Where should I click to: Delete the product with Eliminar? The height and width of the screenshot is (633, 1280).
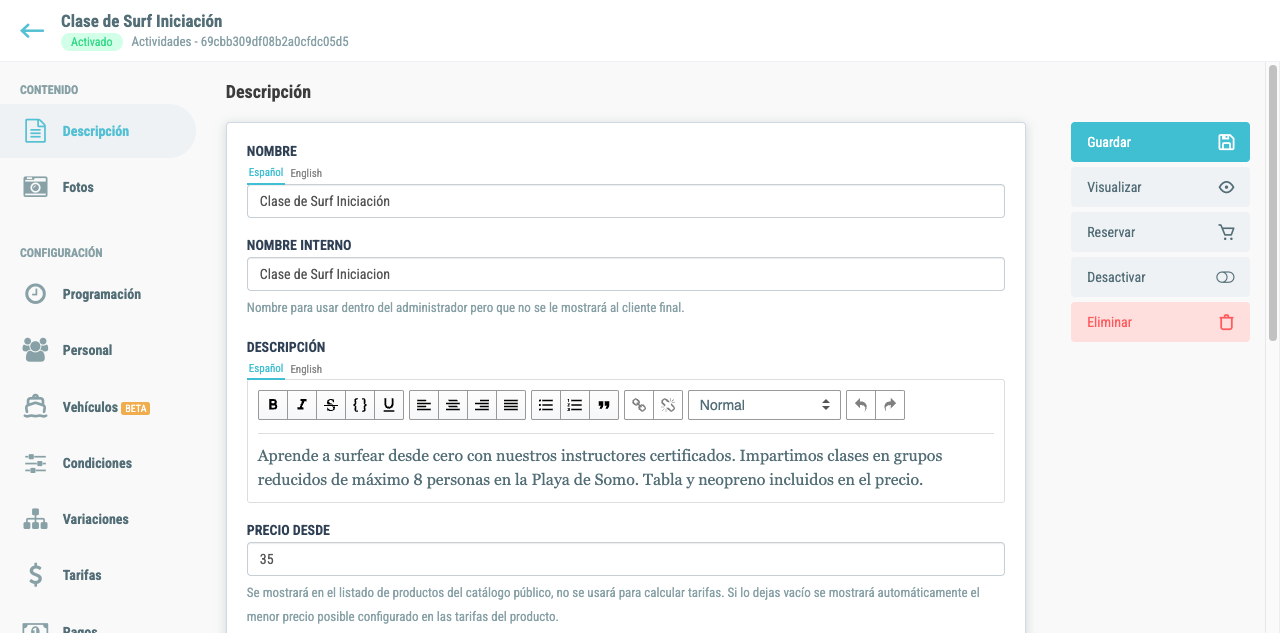pos(1160,322)
